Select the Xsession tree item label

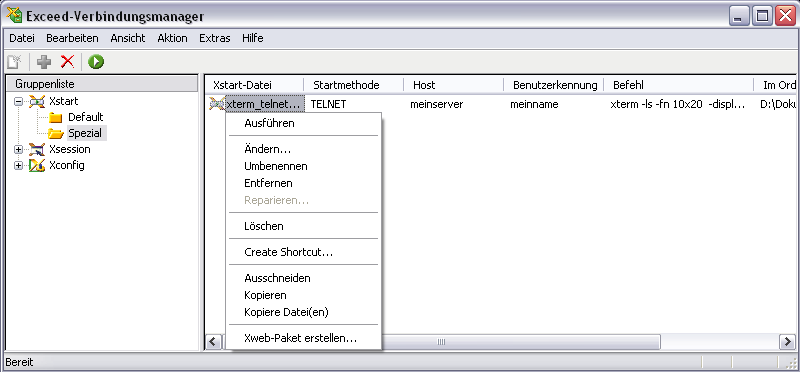(70, 149)
